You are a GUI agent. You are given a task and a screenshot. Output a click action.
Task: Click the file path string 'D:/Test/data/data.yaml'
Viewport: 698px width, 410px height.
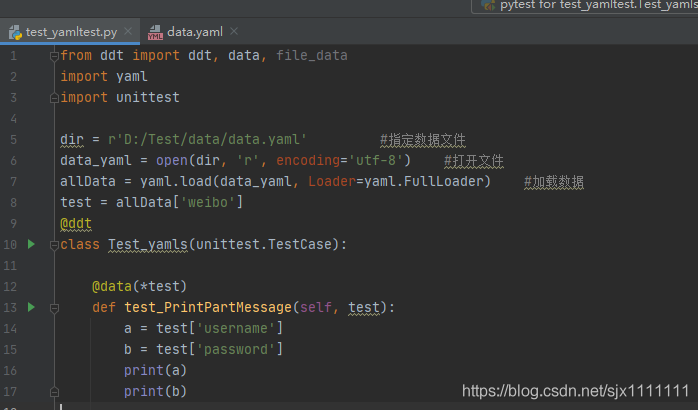coord(207,139)
